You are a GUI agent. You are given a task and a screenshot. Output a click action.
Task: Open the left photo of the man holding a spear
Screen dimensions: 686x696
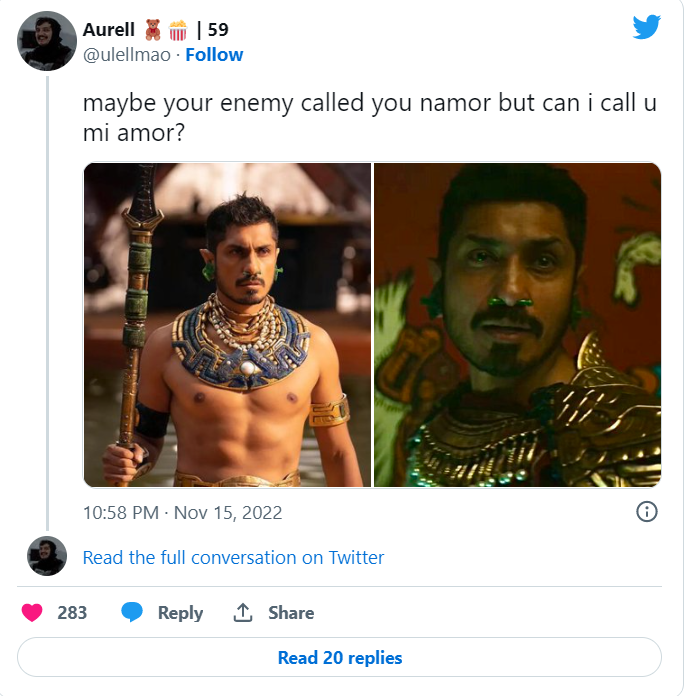227,325
